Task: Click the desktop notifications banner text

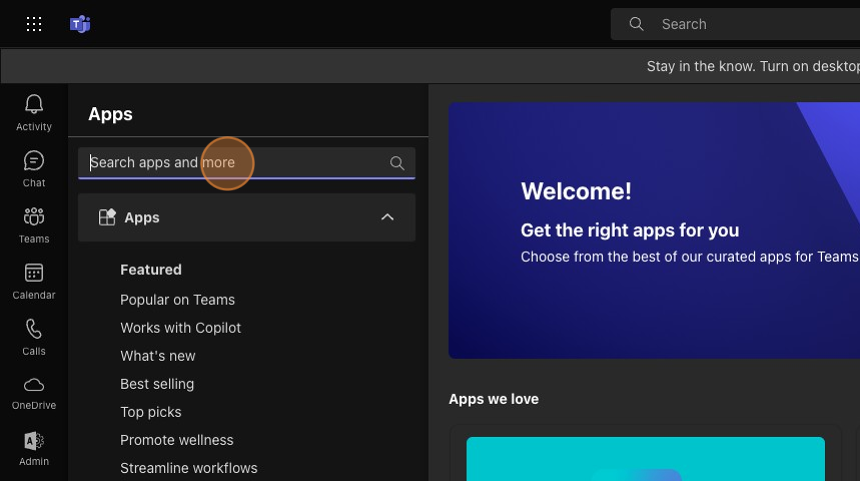Action: 753,66
